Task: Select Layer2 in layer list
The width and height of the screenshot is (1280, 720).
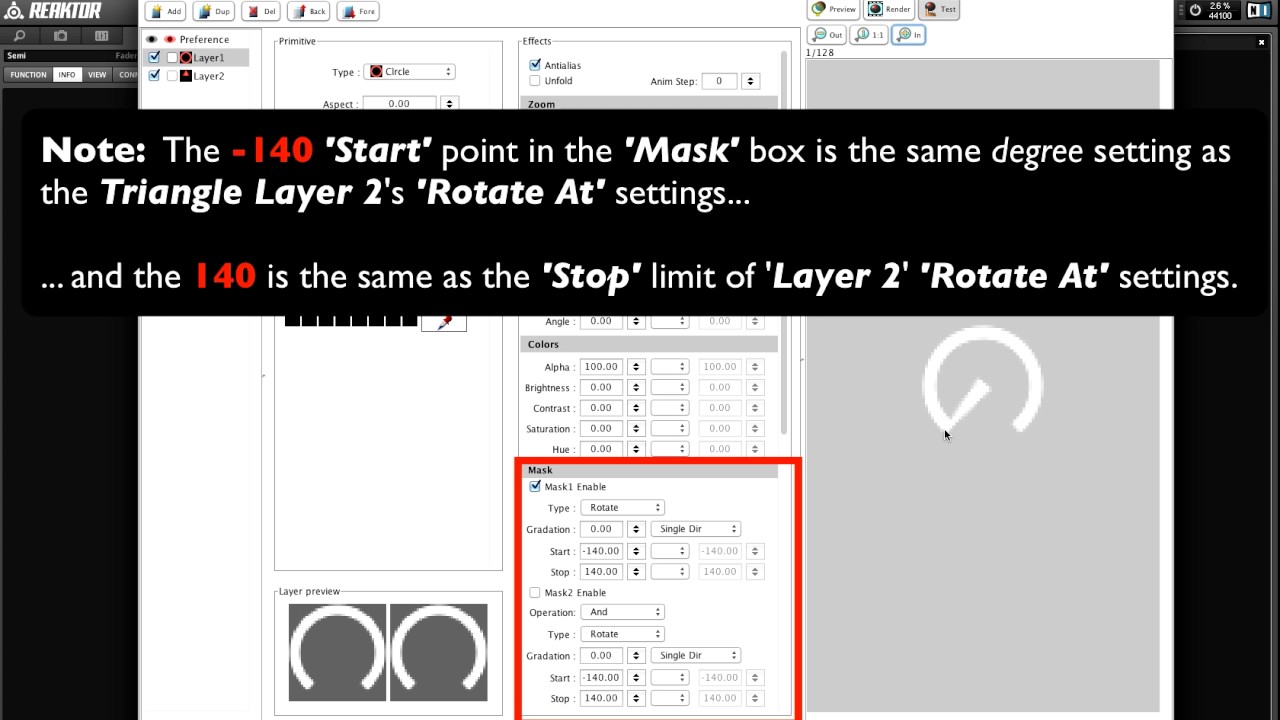Action: tap(209, 76)
